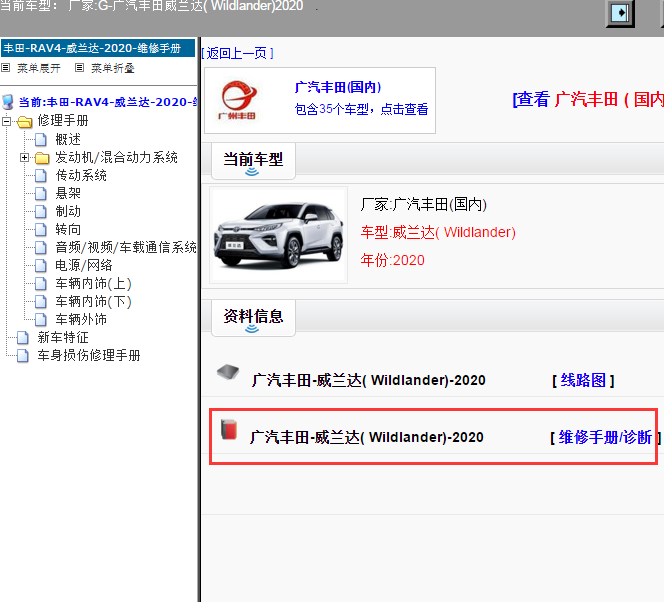Screen dimensions: 664x602
Task: Click the 返回上一页 link
Action: (x=237, y=53)
